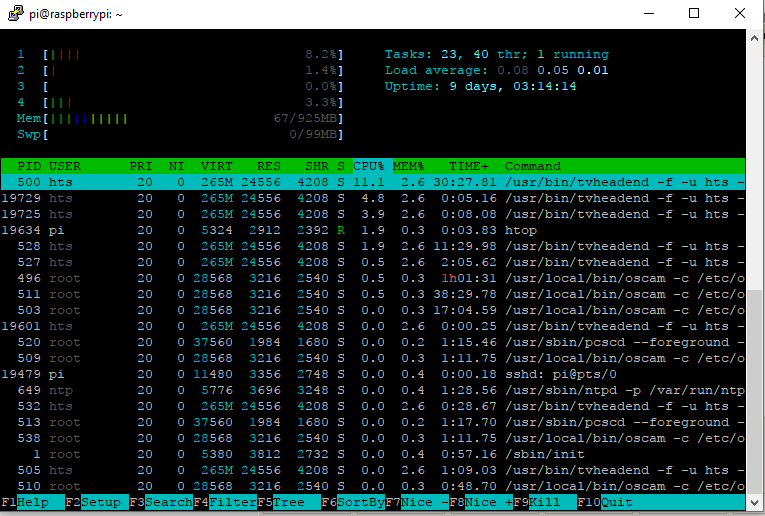Maximize the PuTTY window
This screenshot has width=765, height=516.
694,13
